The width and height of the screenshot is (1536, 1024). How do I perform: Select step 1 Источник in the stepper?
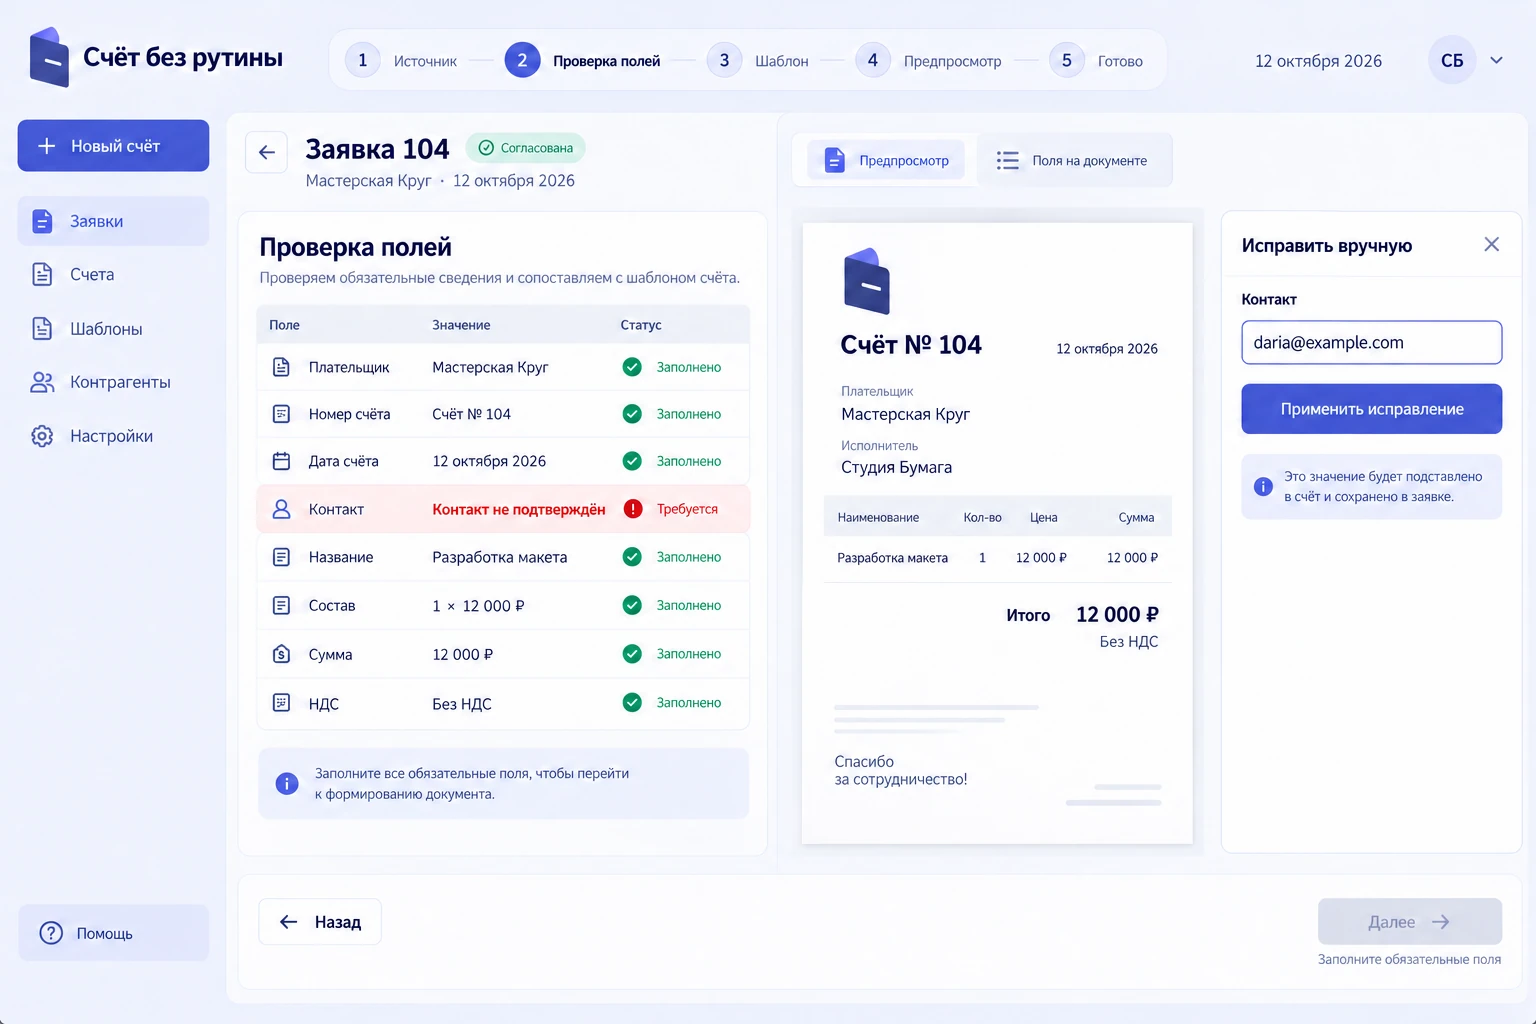[401, 61]
